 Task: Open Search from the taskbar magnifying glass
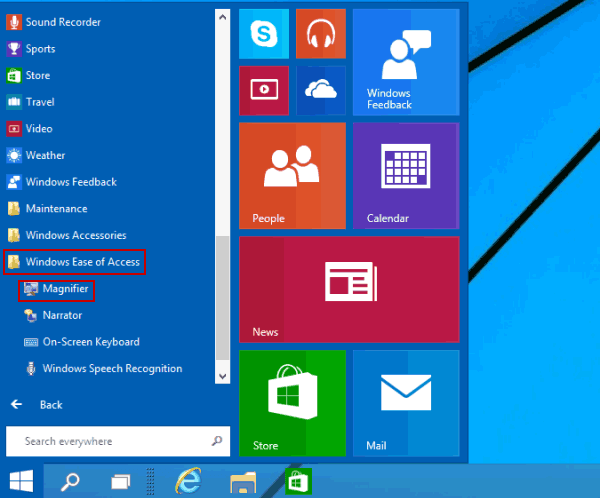pos(70,482)
